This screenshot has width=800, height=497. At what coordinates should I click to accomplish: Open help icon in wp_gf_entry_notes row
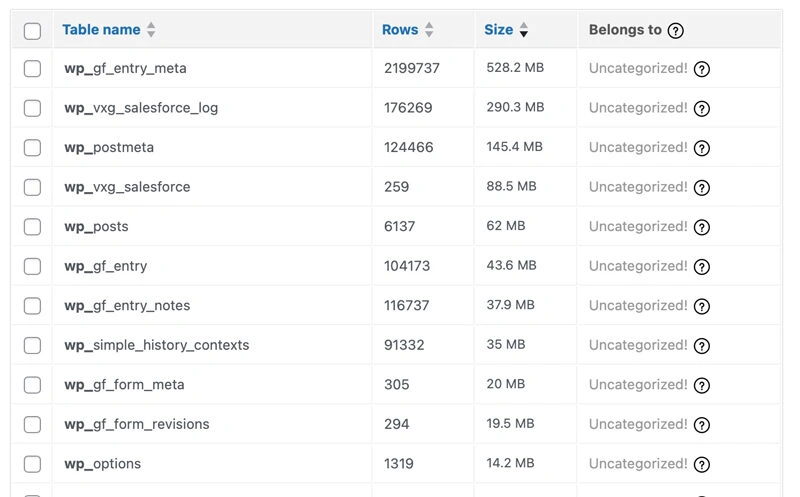pyautogui.click(x=702, y=306)
